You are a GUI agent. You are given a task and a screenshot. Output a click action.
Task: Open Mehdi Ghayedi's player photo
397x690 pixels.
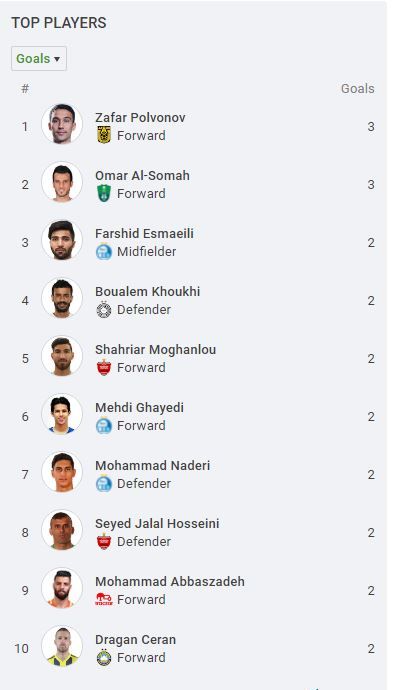62,414
